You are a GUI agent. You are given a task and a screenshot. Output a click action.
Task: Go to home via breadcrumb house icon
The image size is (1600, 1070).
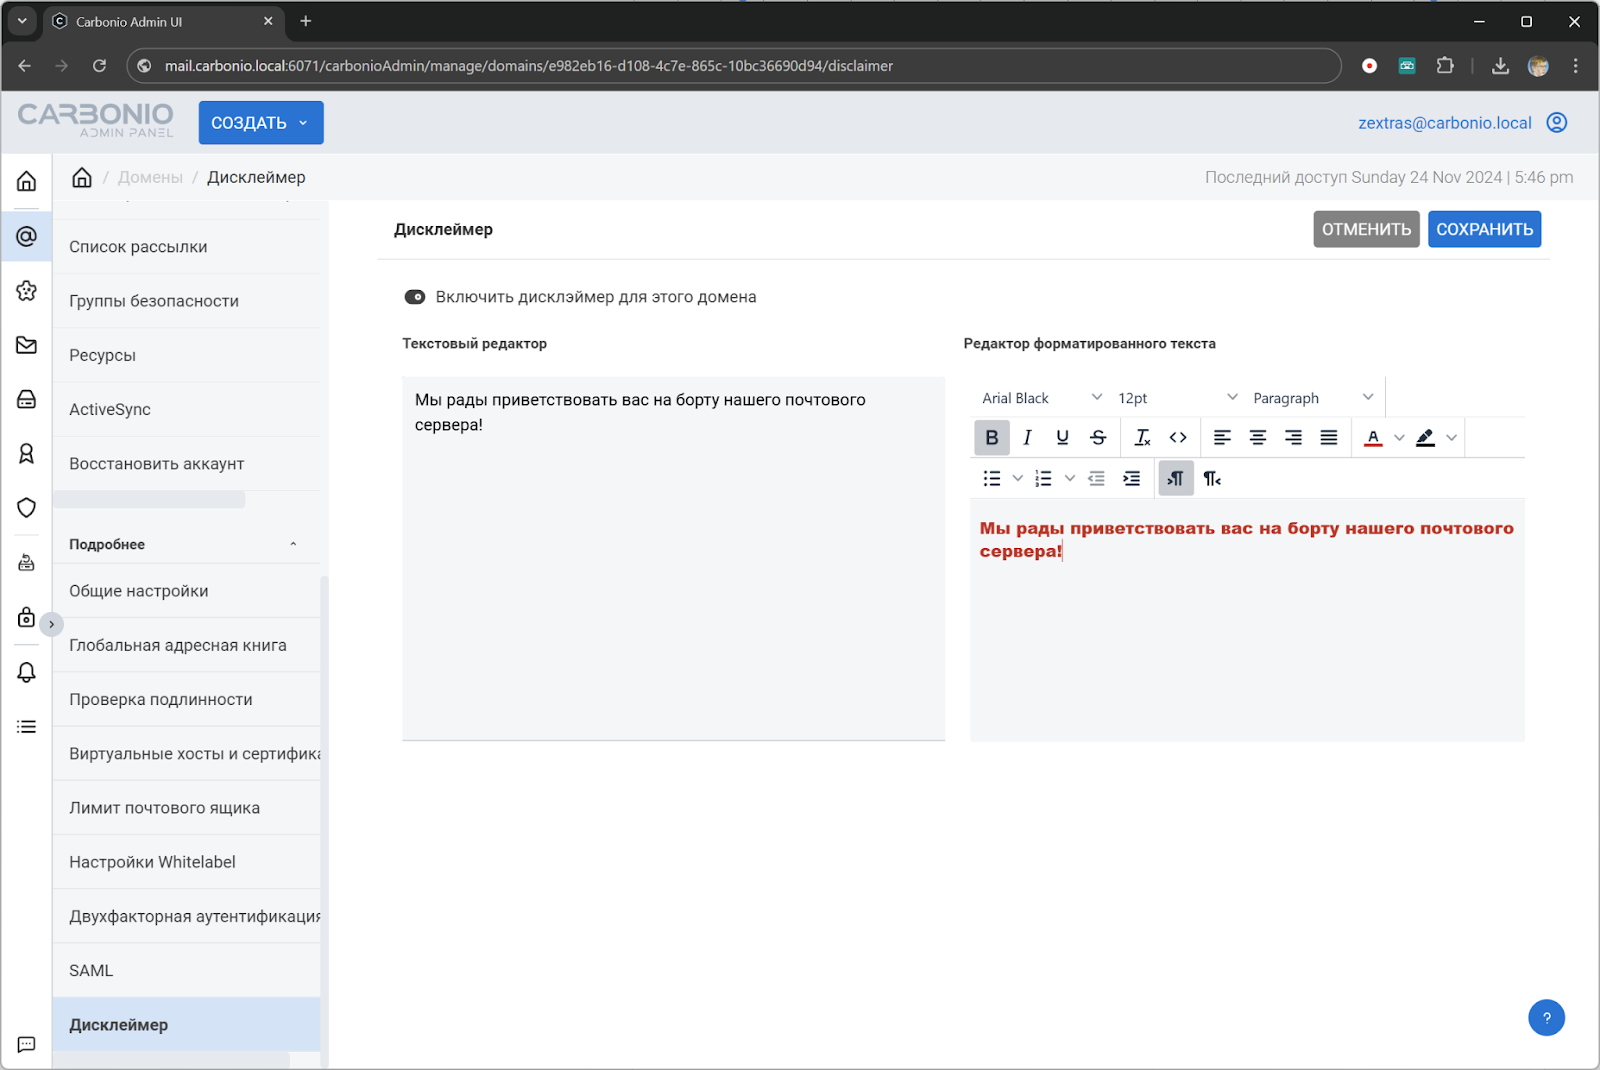coord(82,177)
